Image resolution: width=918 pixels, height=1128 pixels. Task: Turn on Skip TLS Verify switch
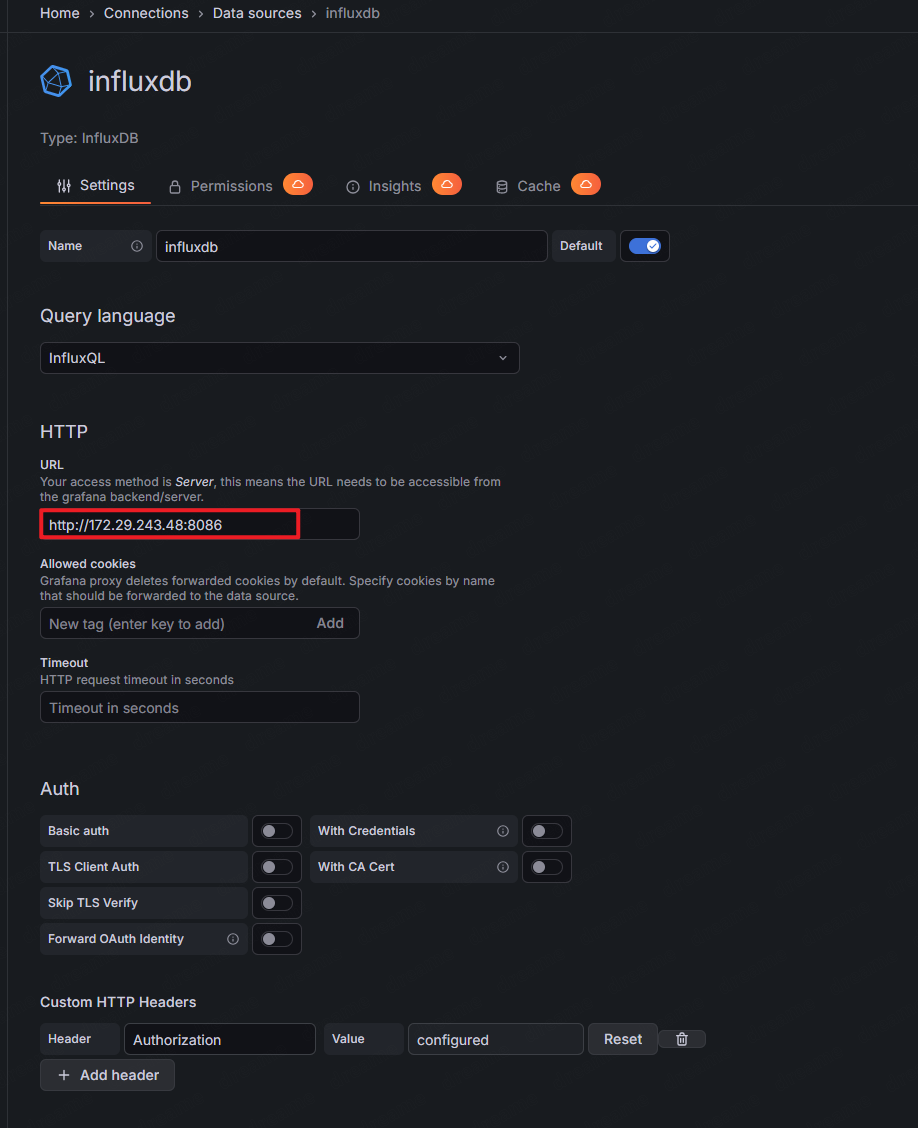point(277,903)
